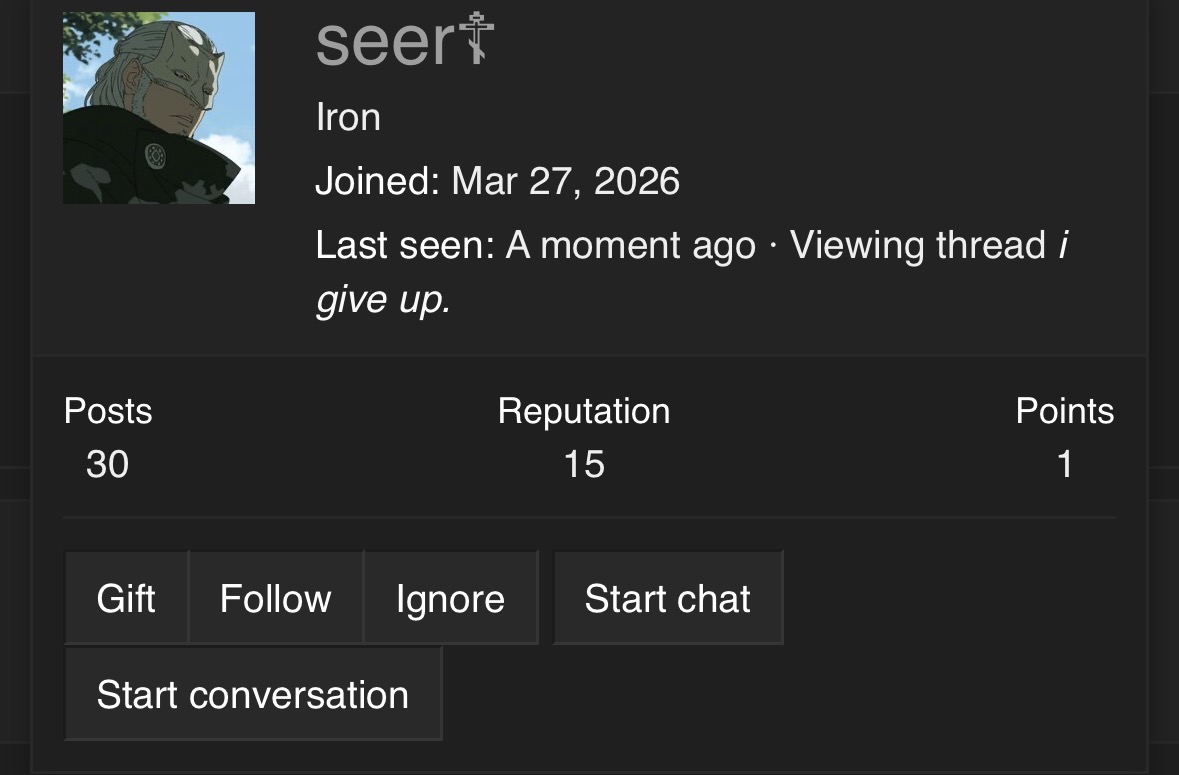
Task: Click the 'A moment ago' last seen time
Action: click(x=630, y=245)
